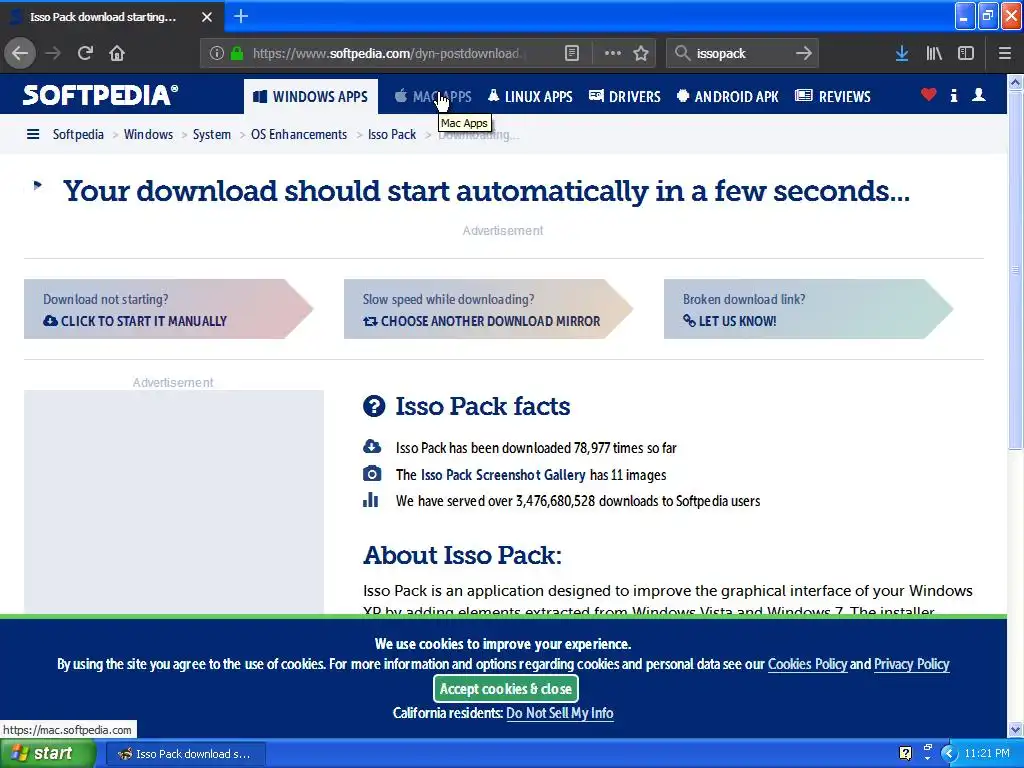Click the help icon in the system tray
This screenshot has height=768, width=1024.
tap(905, 753)
